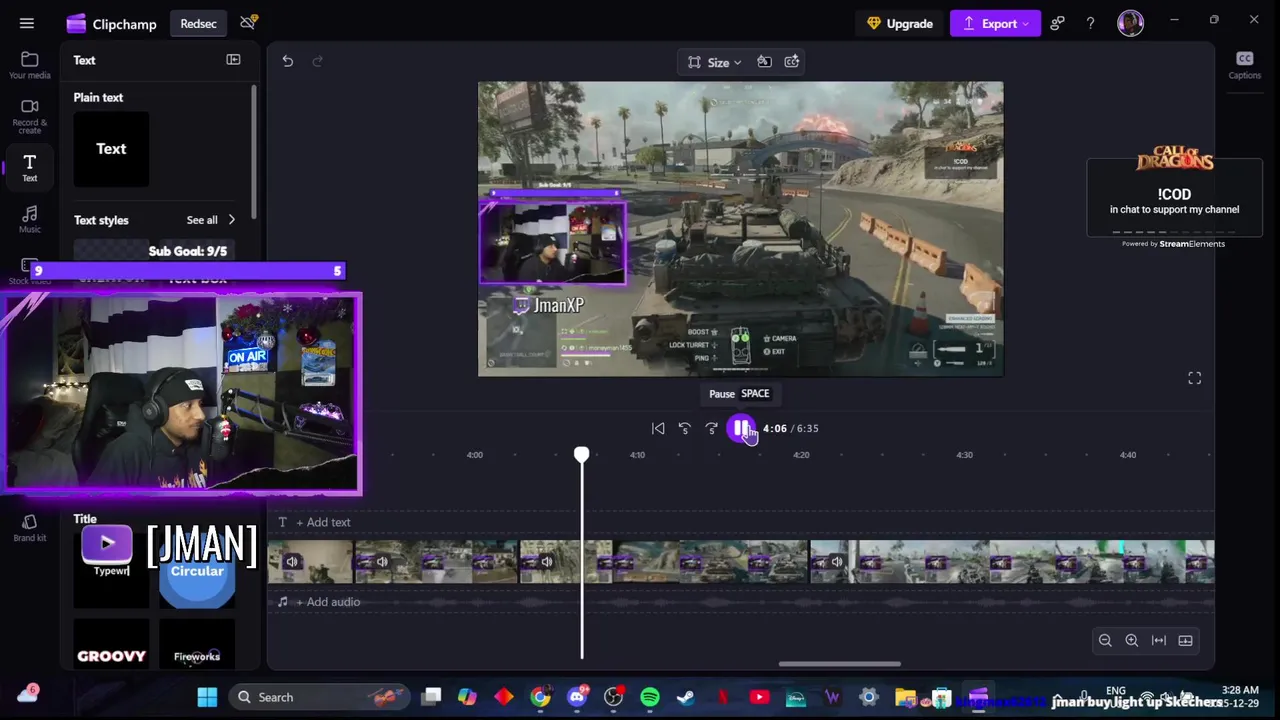Image resolution: width=1280 pixels, height=720 pixels.
Task: Click Add text on timeline
Action: click(322, 522)
